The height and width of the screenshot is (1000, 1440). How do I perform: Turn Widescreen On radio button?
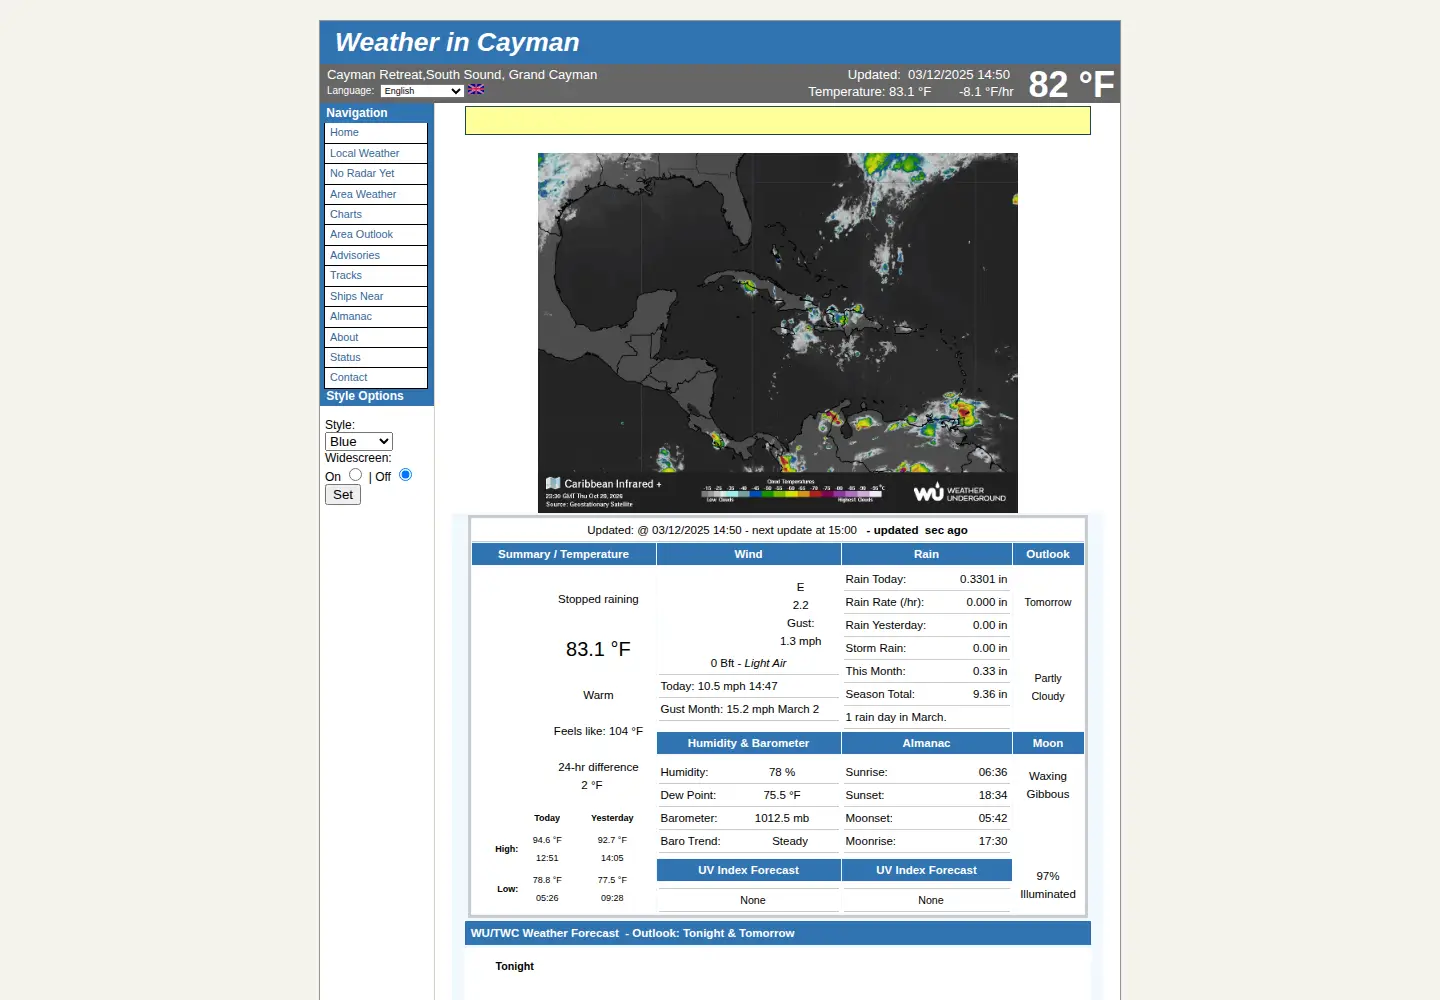[355, 475]
